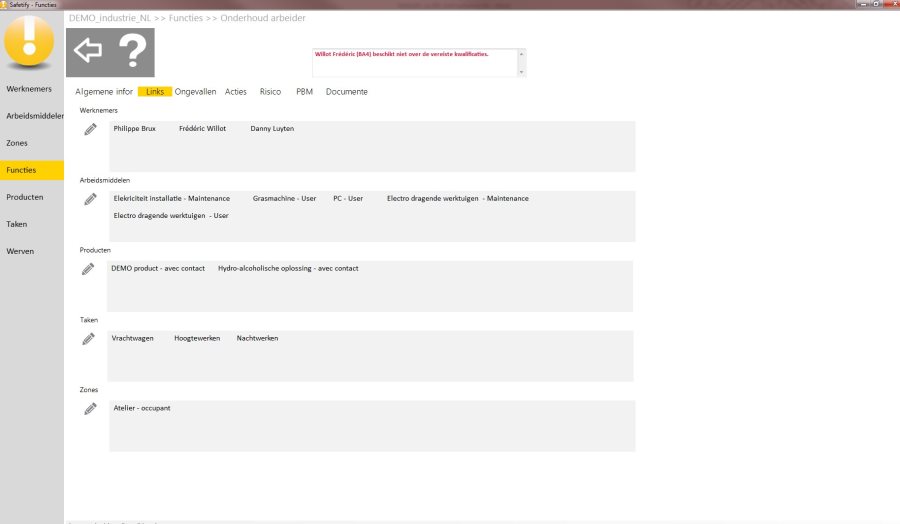Switch to Documente tab
Screen dimensions: 900x524
(x=347, y=92)
